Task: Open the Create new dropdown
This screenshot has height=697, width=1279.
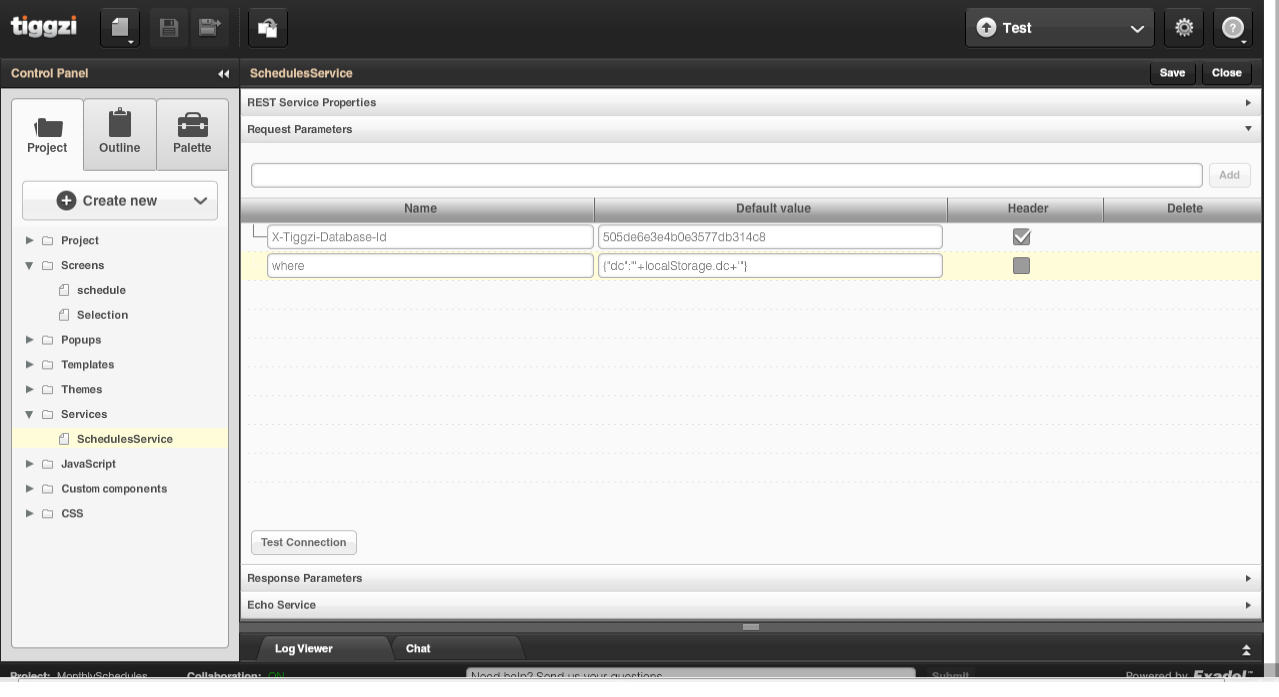Action: pyautogui.click(x=120, y=201)
